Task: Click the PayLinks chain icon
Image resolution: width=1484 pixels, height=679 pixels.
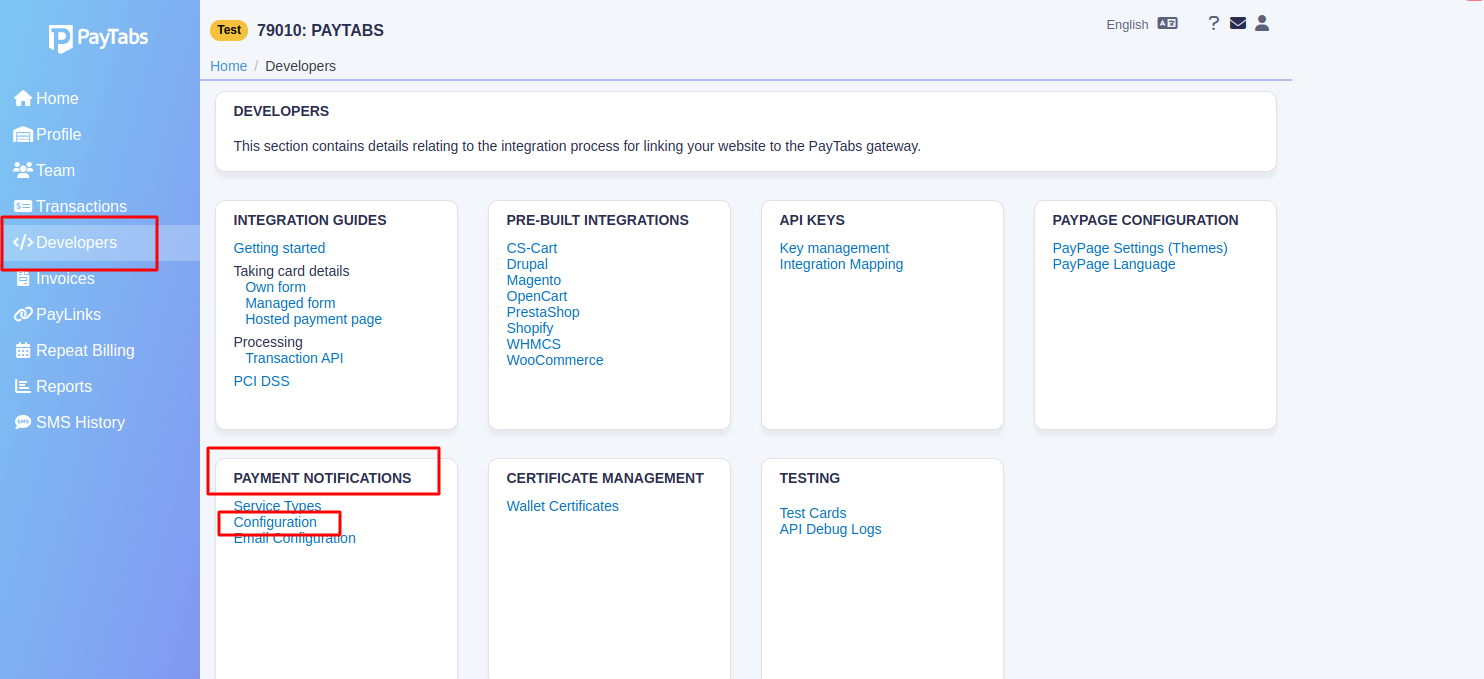Action: tap(23, 314)
